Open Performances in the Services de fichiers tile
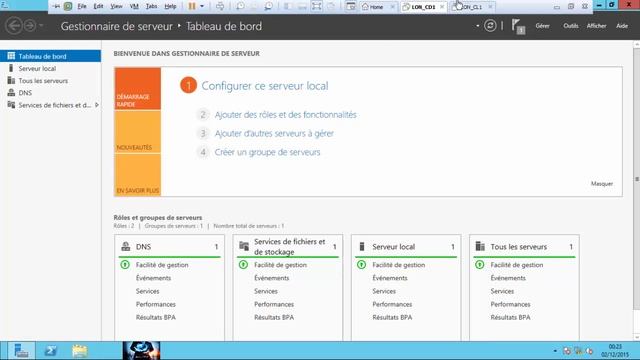The width and height of the screenshot is (640, 360). 274,304
